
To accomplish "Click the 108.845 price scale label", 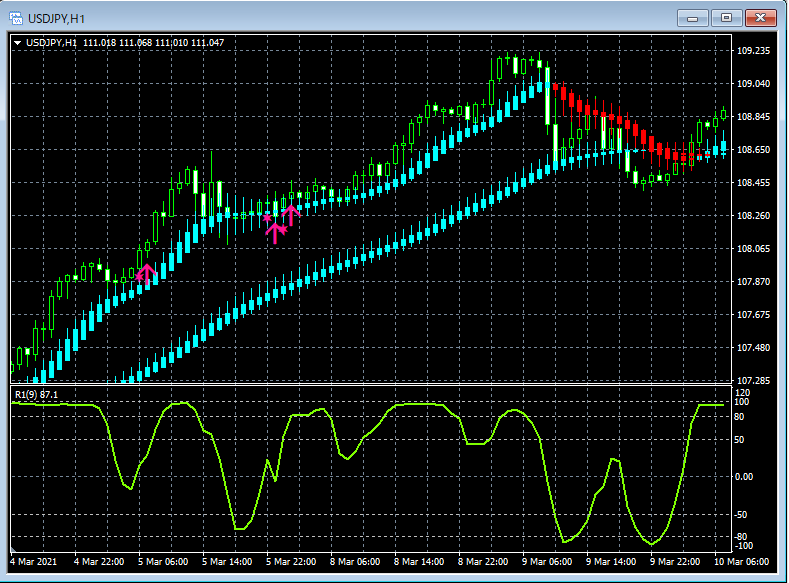I will click(x=753, y=117).
